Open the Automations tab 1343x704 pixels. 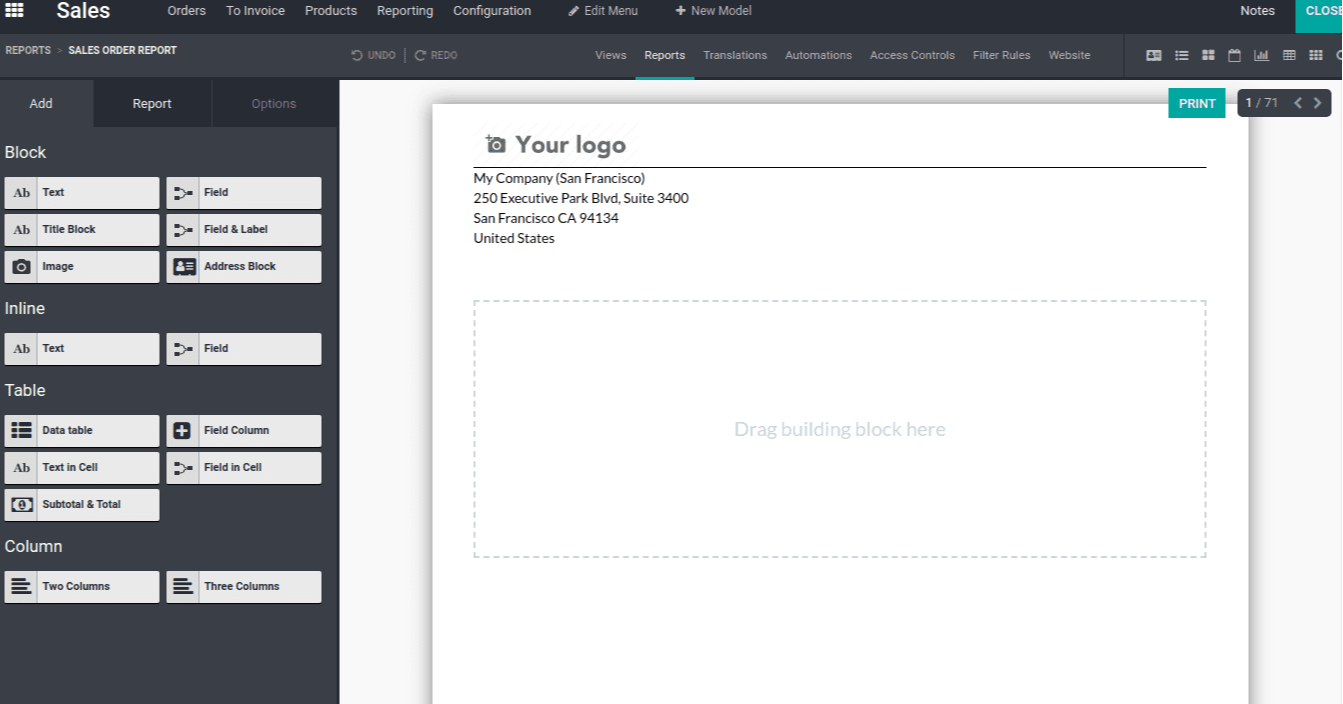pos(818,56)
